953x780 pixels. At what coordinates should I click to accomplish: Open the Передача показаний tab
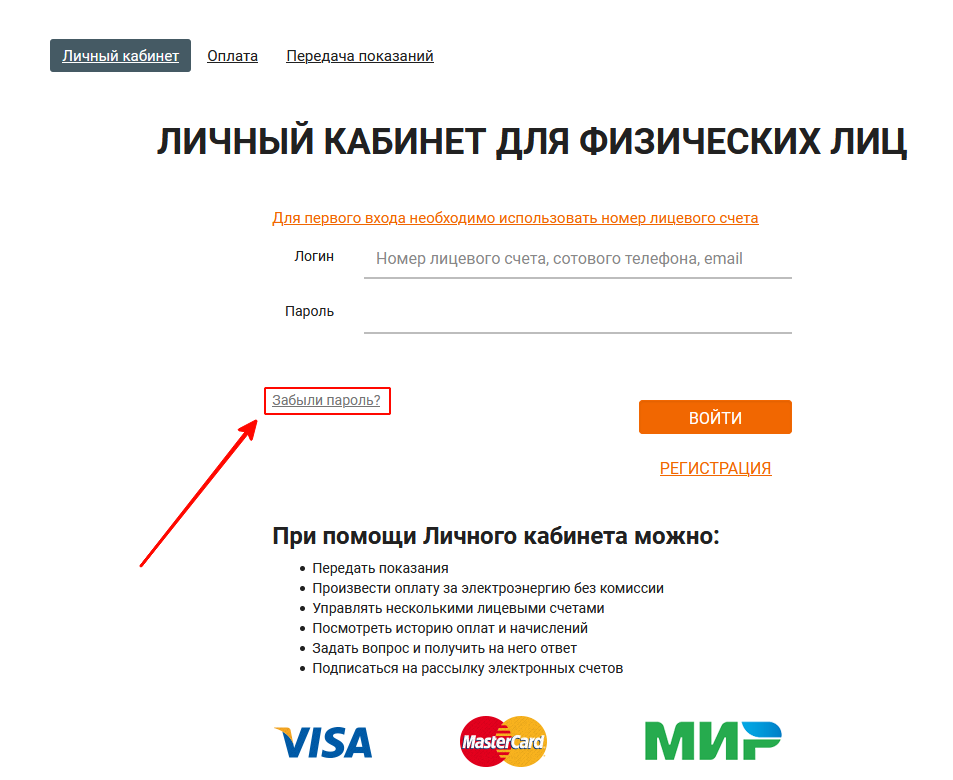[360, 56]
